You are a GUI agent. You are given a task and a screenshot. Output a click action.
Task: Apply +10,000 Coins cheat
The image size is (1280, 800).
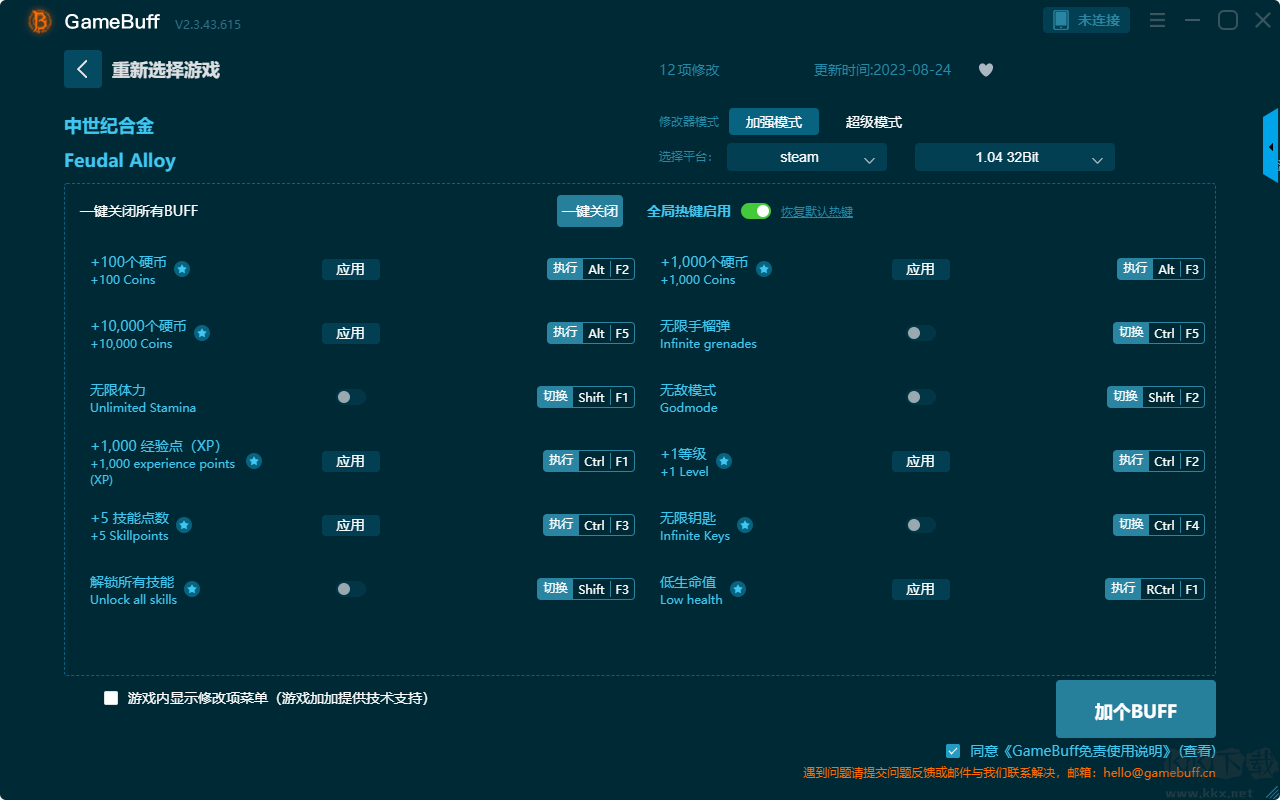pyautogui.click(x=351, y=333)
